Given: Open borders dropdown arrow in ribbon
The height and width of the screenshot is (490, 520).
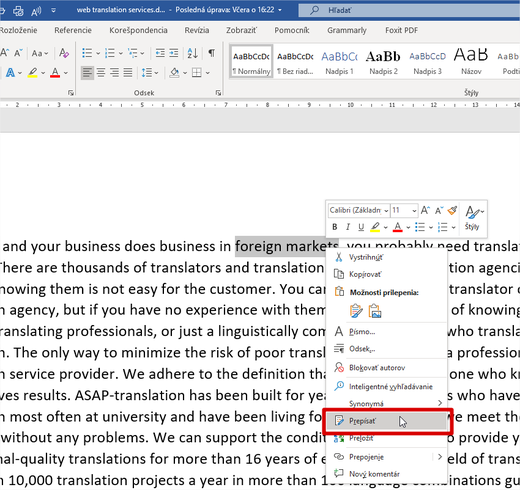Looking at the screenshot, I should [x=207, y=73].
